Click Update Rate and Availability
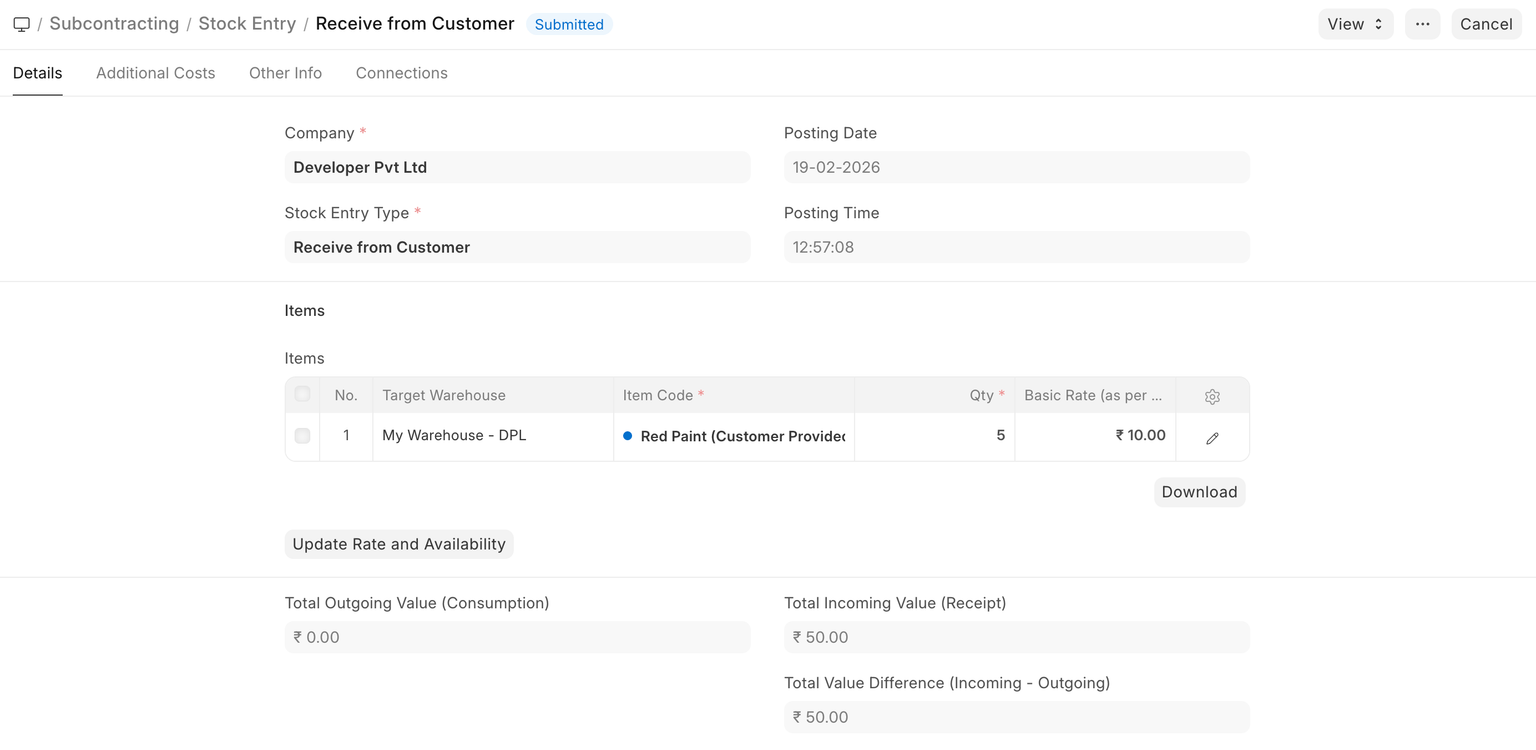This screenshot has height=750, width=1536. [399, 544]
